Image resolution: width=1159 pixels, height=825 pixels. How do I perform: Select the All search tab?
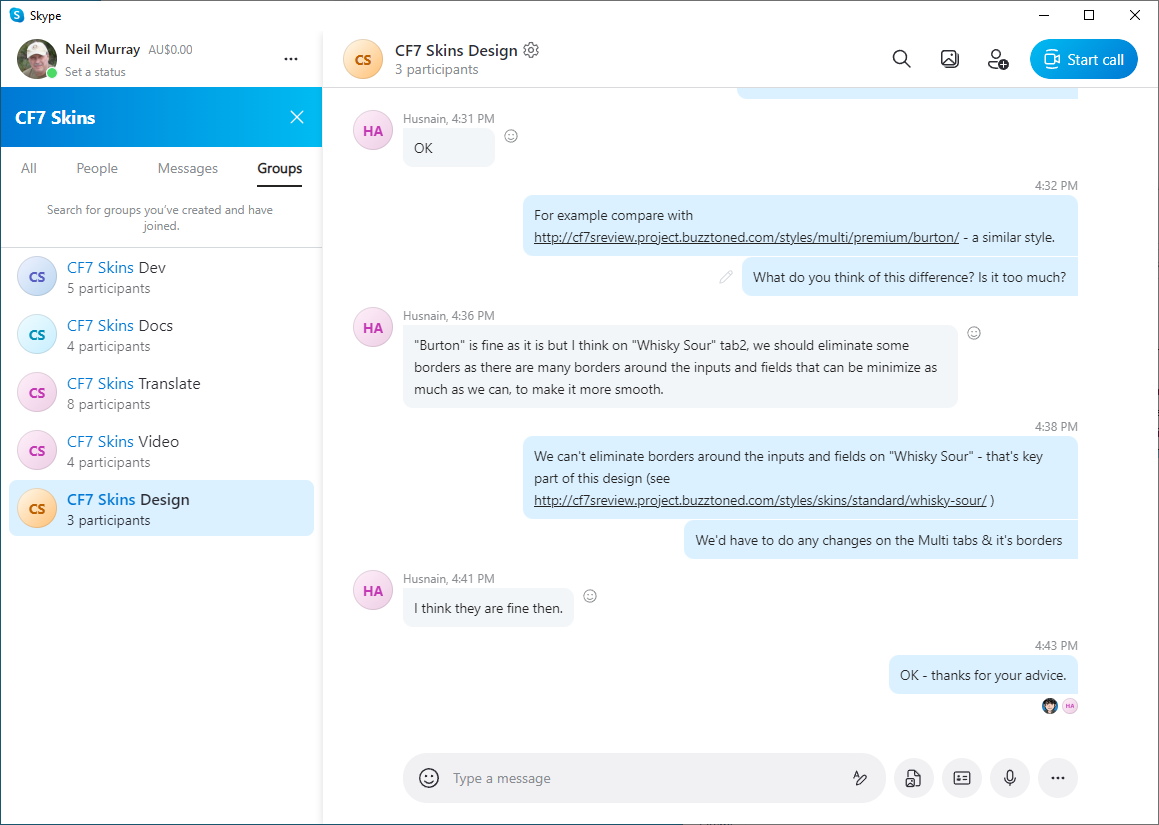29,168
